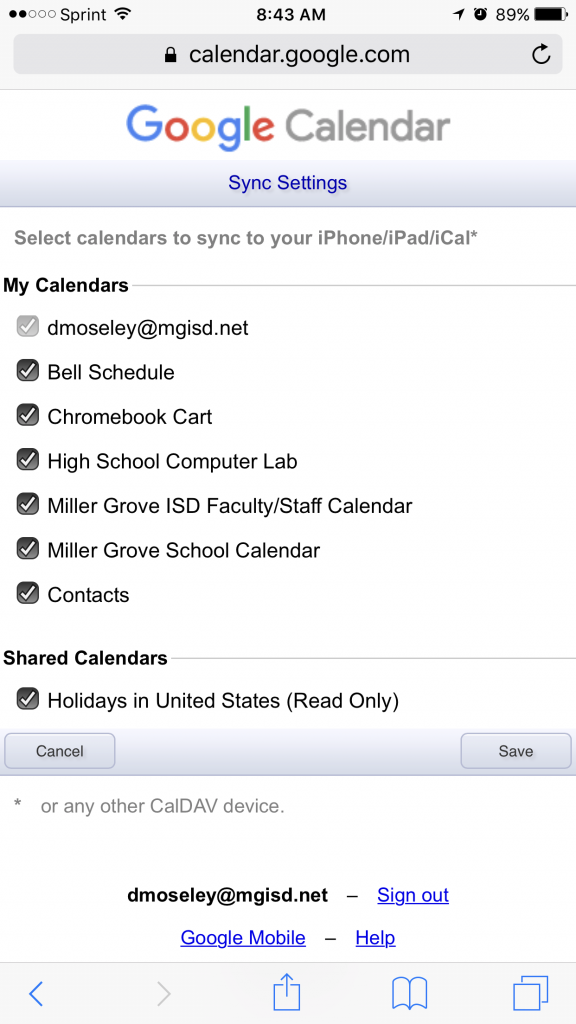
Task: Open the Google Mobile link
Action: coord(243,938)
